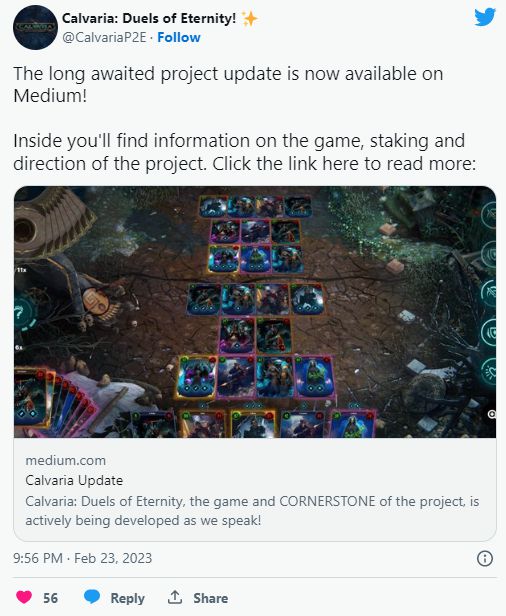Open the tweet info circle icon
The width and height of the screenshot is (506, 616).
coord(485,558)
